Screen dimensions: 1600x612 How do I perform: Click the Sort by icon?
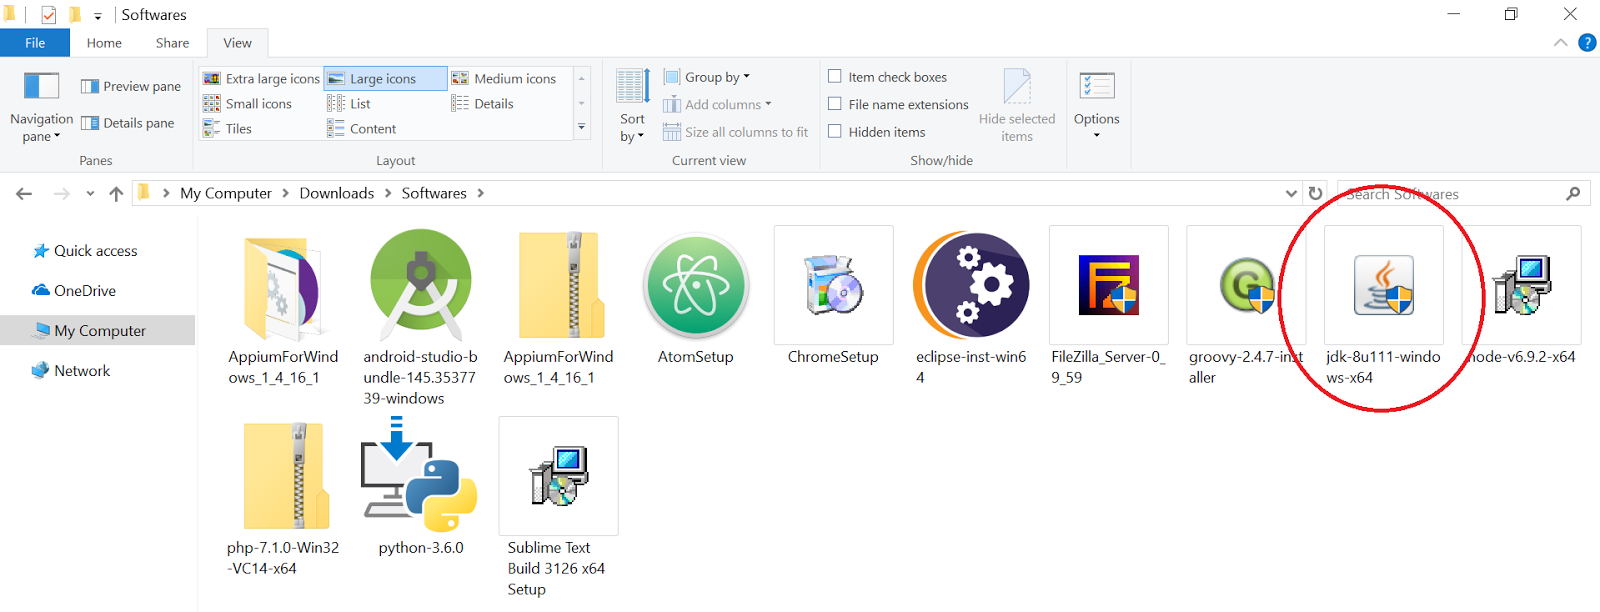click(x=632, y=86)
